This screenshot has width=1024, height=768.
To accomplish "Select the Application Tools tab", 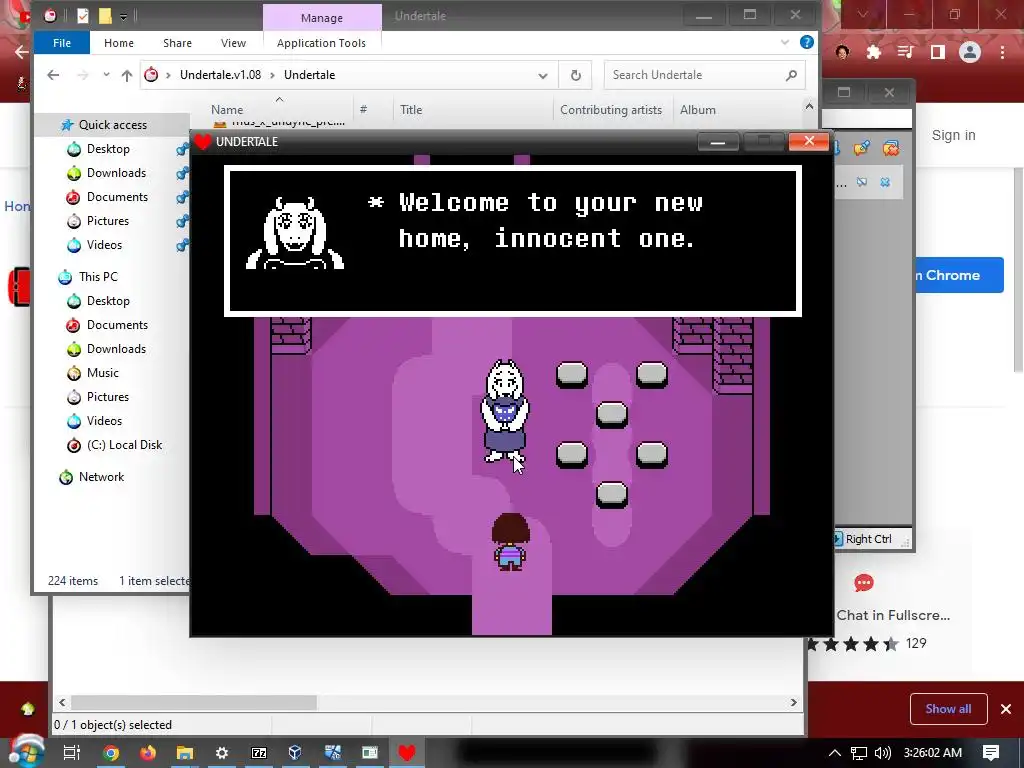I will [x=321, y=43].
